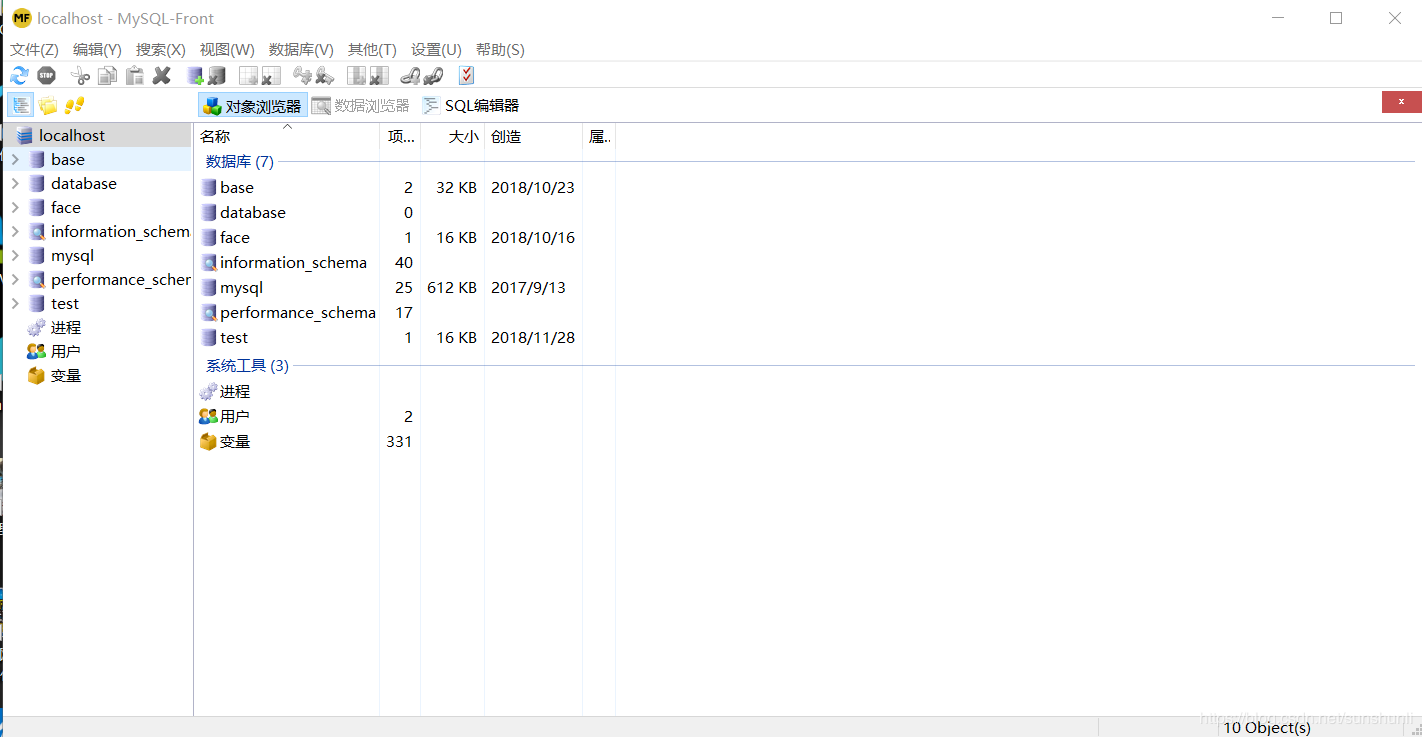
Task: Expand the face node in tree
Action: pyautogui.click(x=15, y=207)
